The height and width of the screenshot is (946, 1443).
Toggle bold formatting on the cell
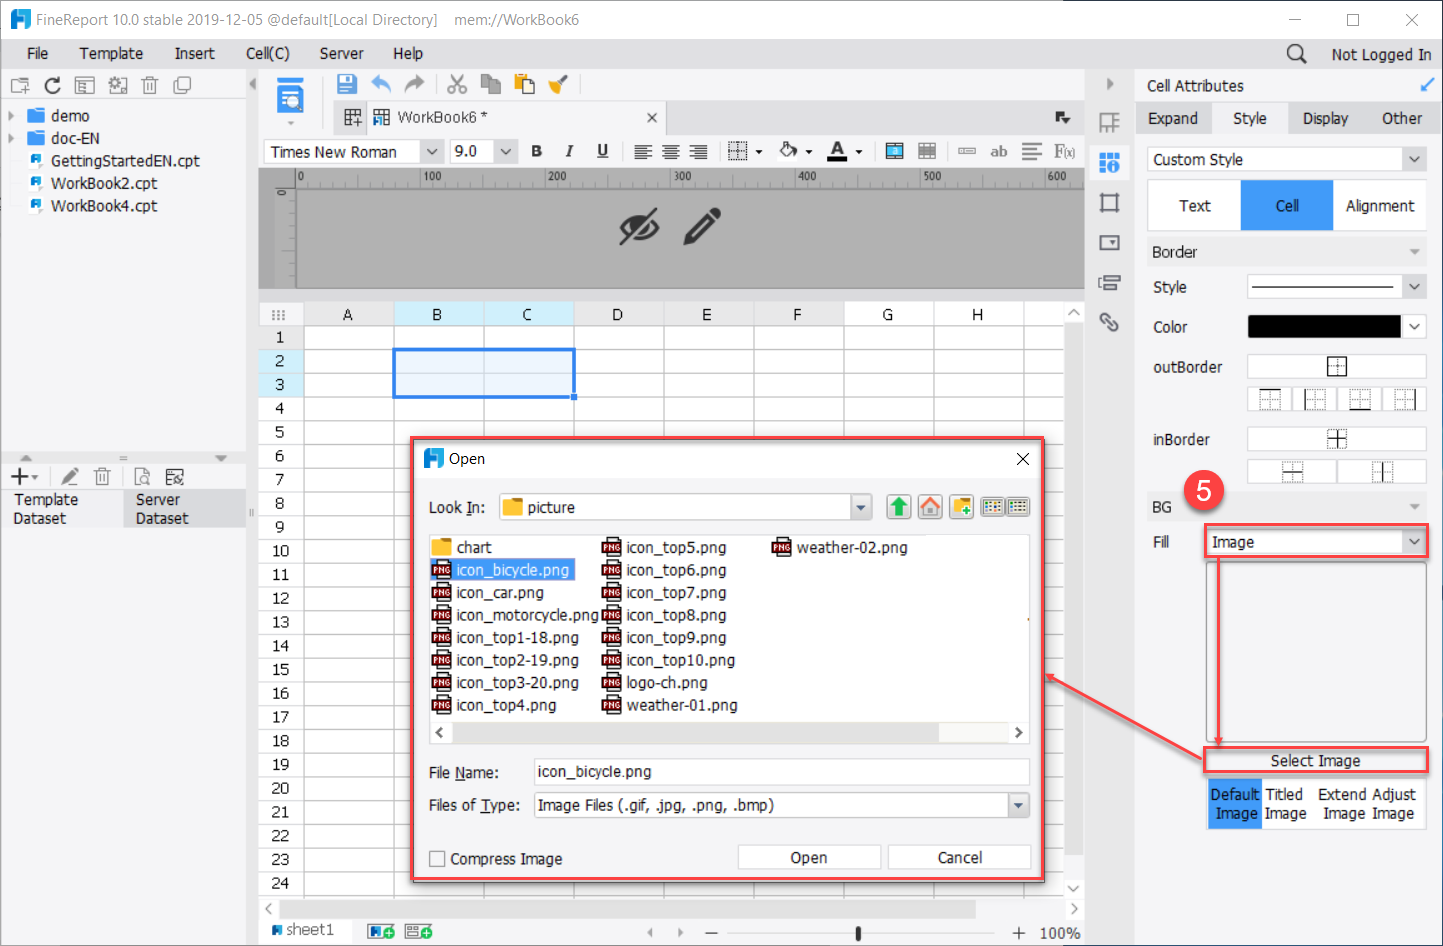(537, 151)
